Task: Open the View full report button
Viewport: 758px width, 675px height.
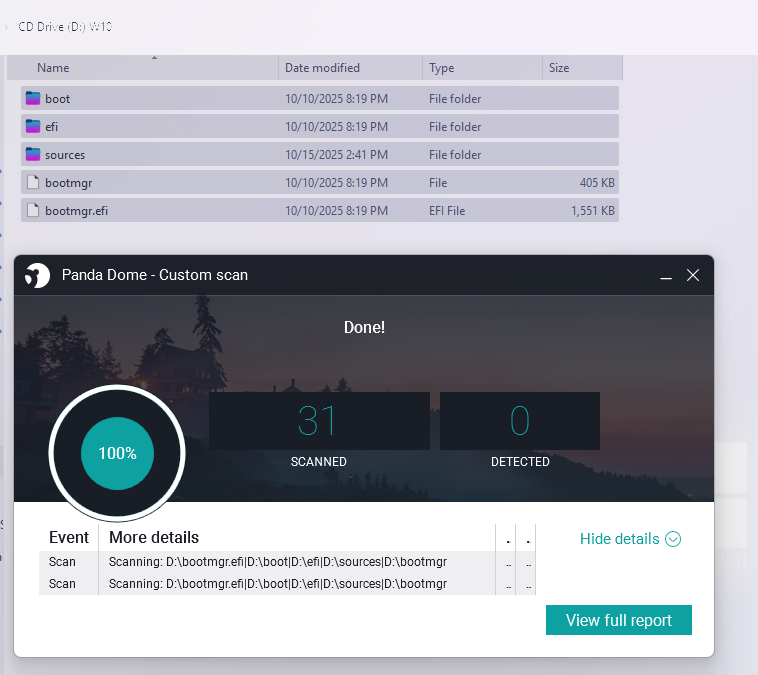Action: (x=619, y=620)
